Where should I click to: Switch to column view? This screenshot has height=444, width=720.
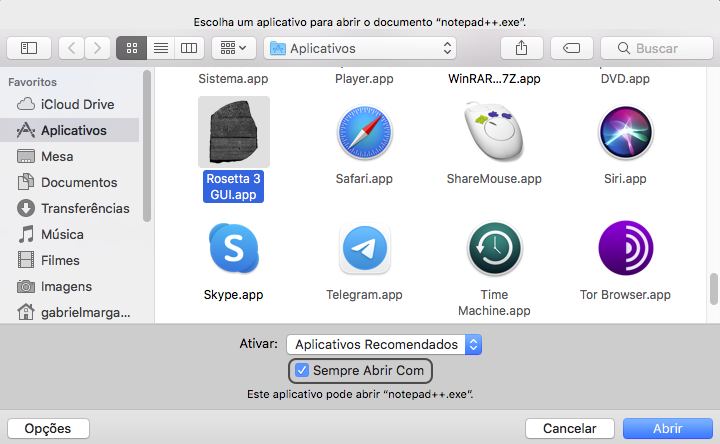(189, 48)
